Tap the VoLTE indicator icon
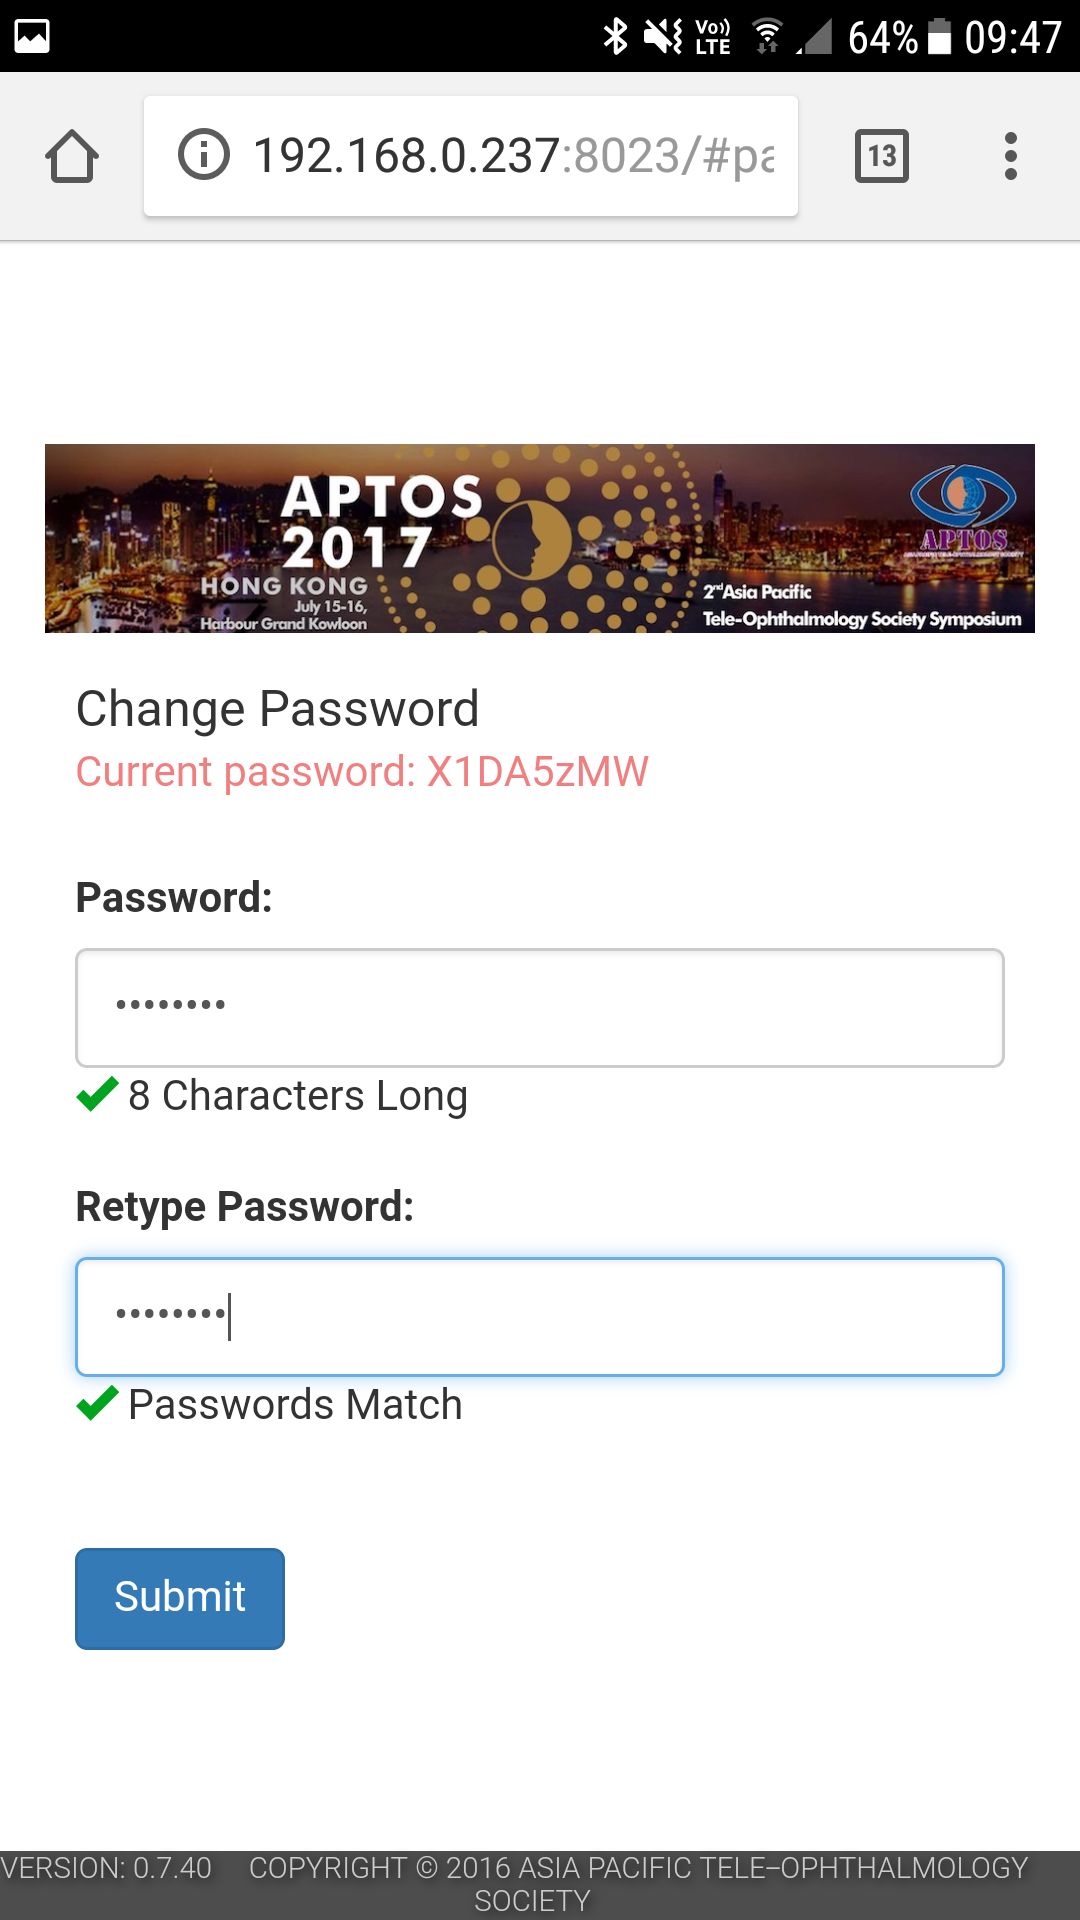This screenshot has width=1080, height=1920. click(x=713, y=37)
